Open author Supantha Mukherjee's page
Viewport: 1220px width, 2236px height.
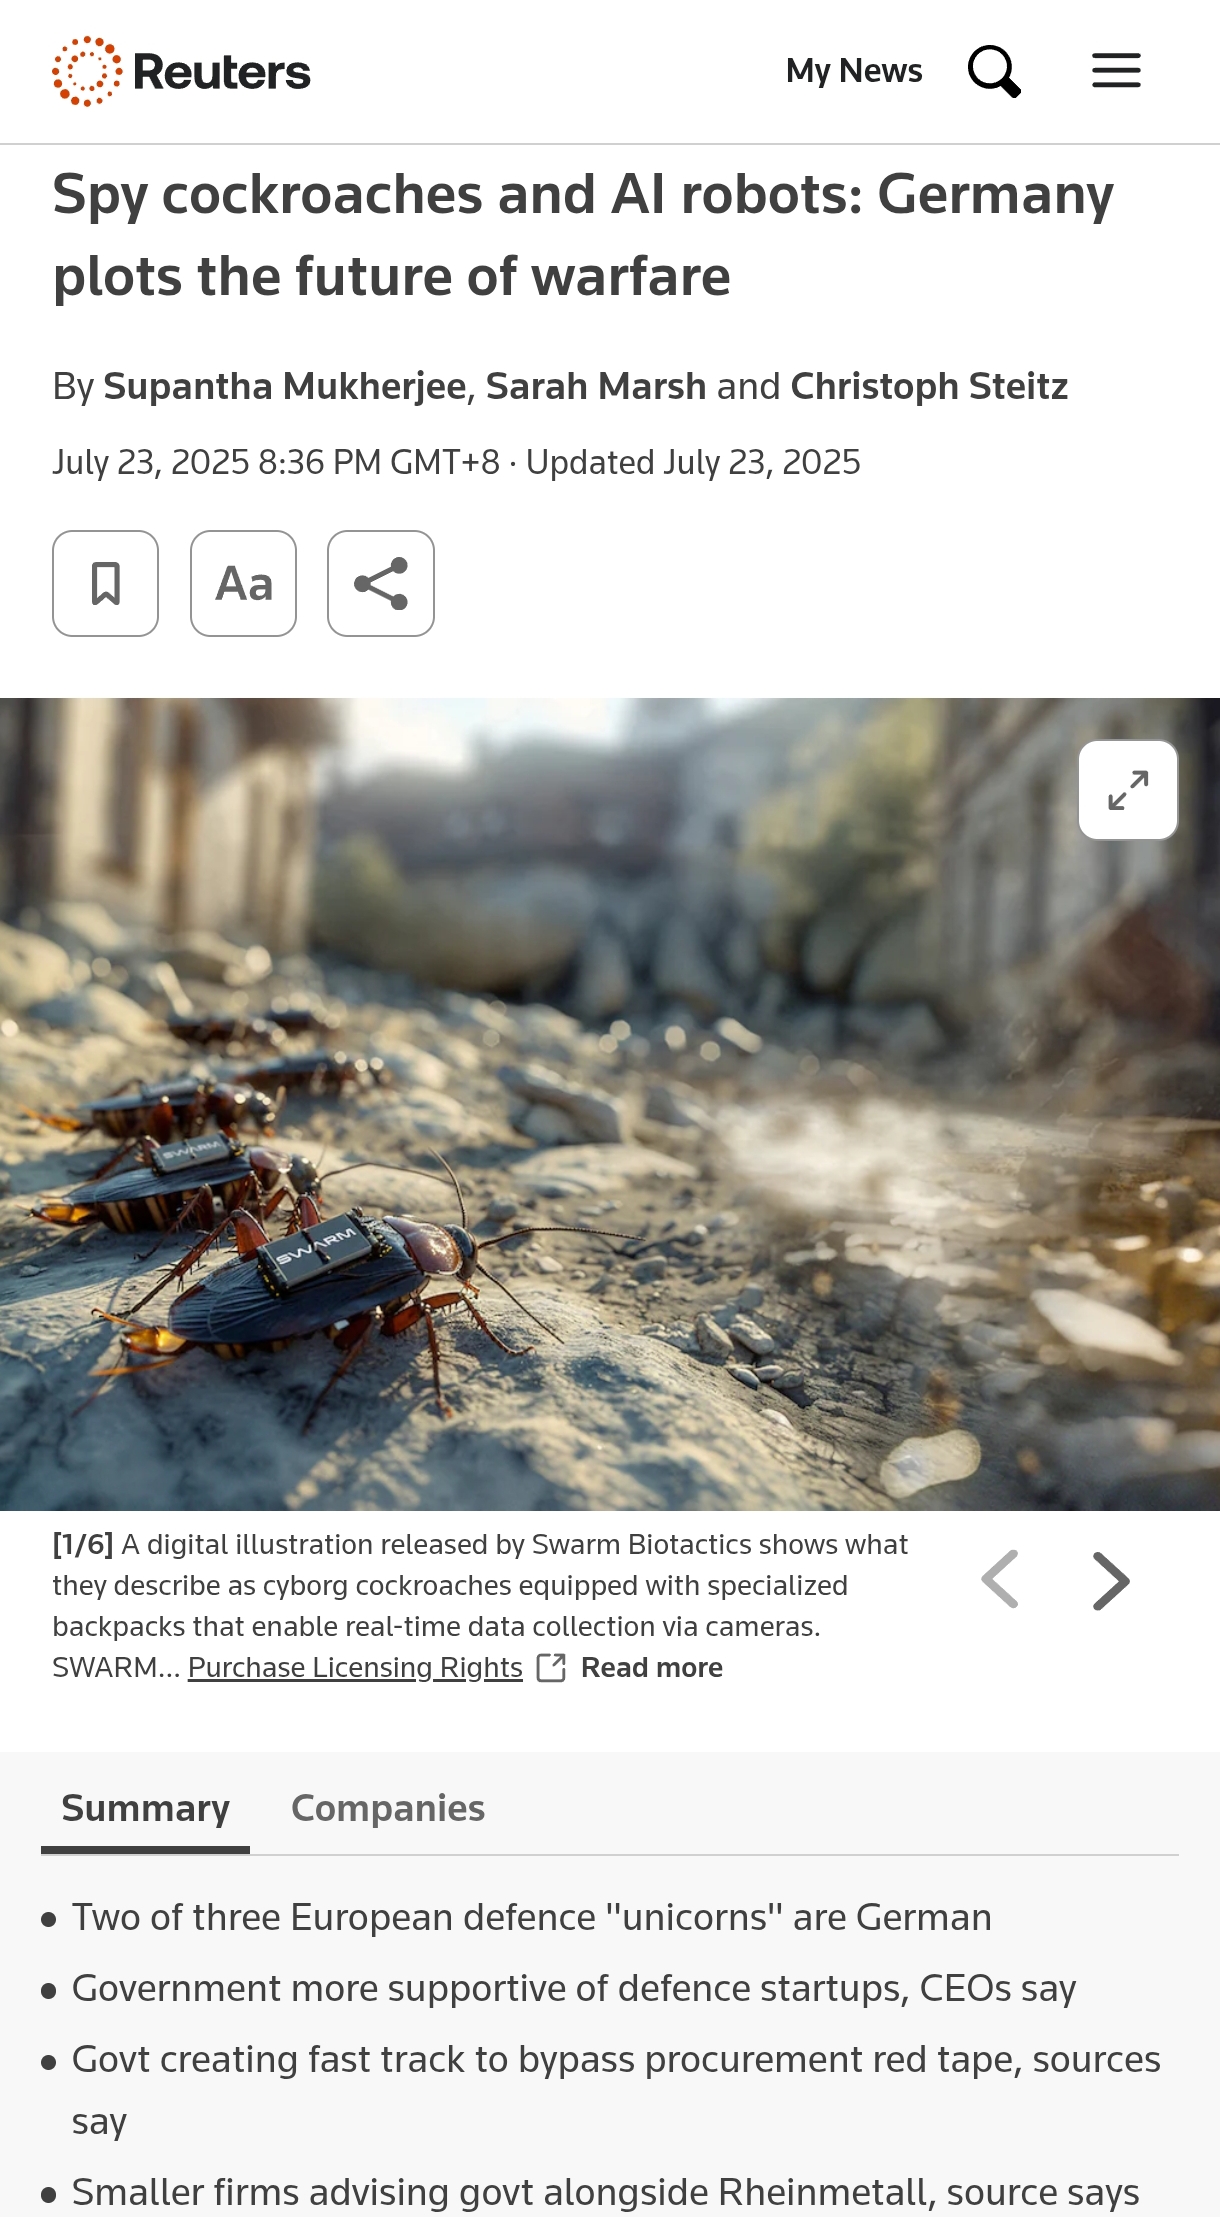pyautogui.click(x=285, y=386)
